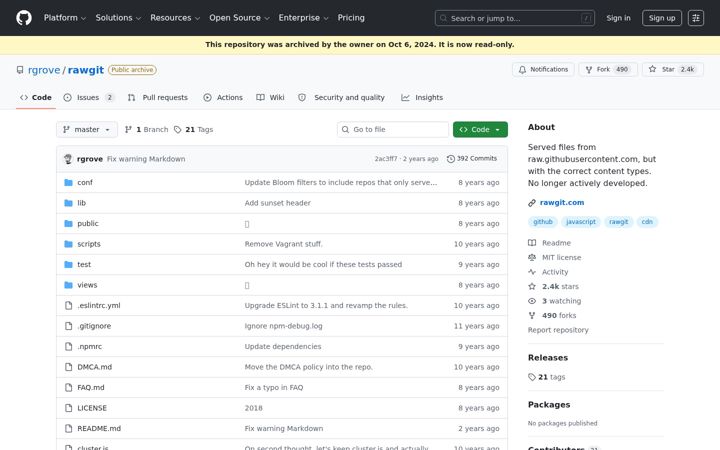Click the MIT license scale icon
Viewport: 720px width, 450px height.
(532, 258)
